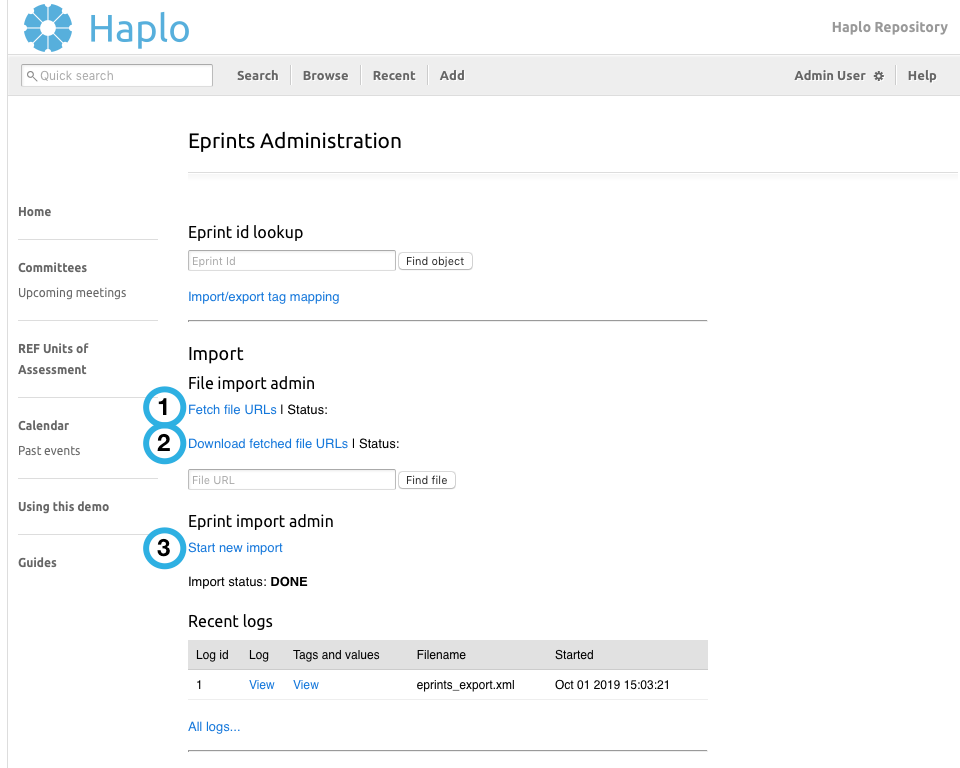Open the Guides section

[37, 562]
